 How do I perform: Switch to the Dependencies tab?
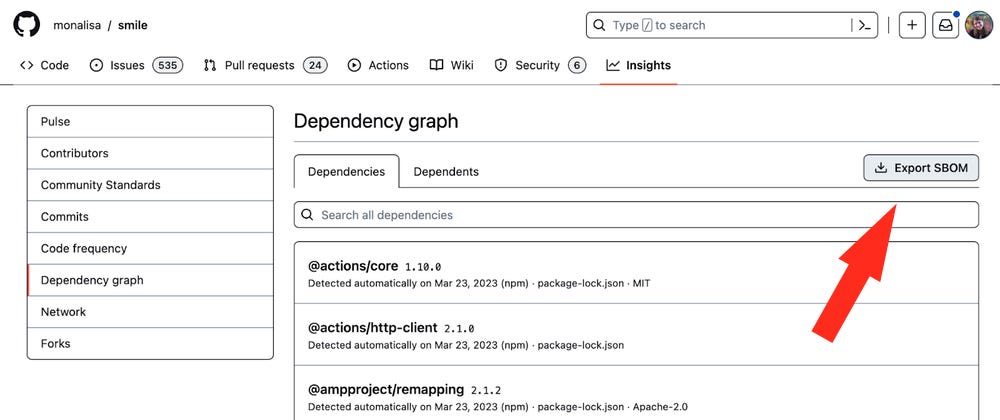[x=346, y=171]
